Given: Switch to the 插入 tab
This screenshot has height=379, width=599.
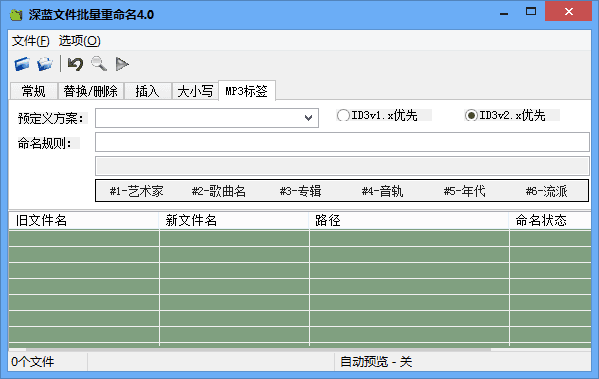Looking at the screenshot, I should (x=147, y=91).
